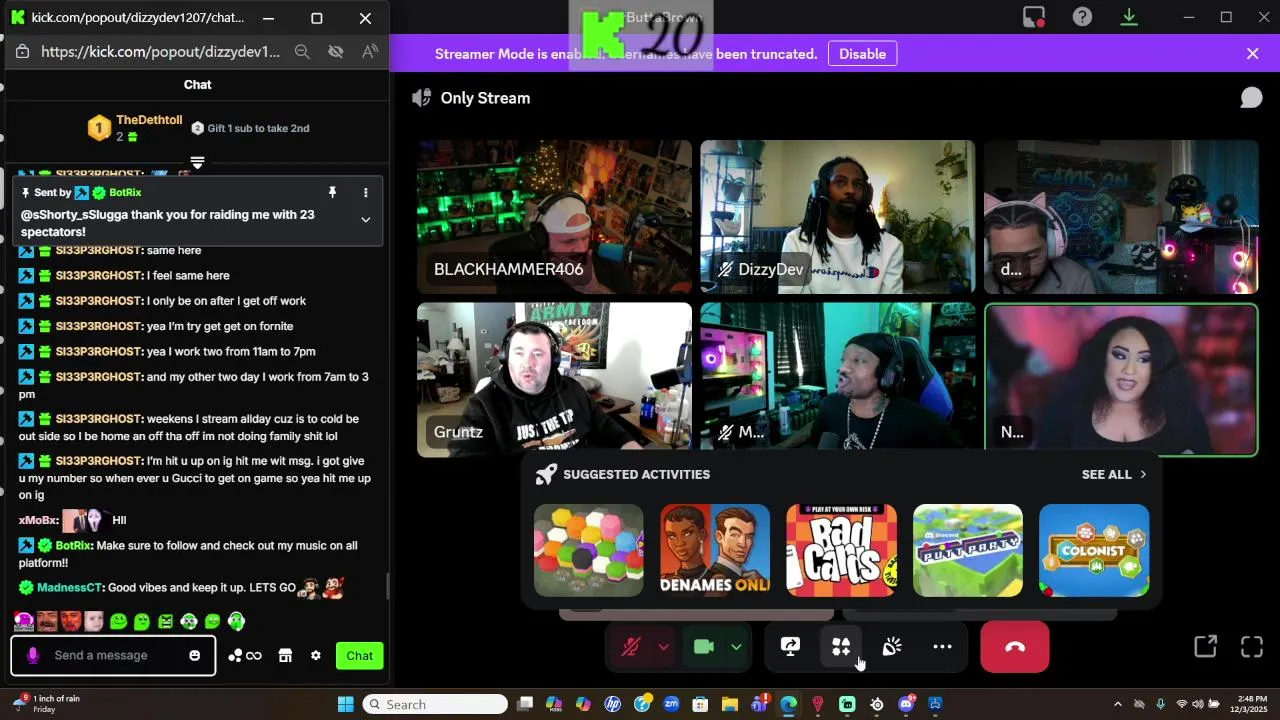Show hidden tray icons chevron
The image size is (1280, 720).
(x=1118, y=704)
